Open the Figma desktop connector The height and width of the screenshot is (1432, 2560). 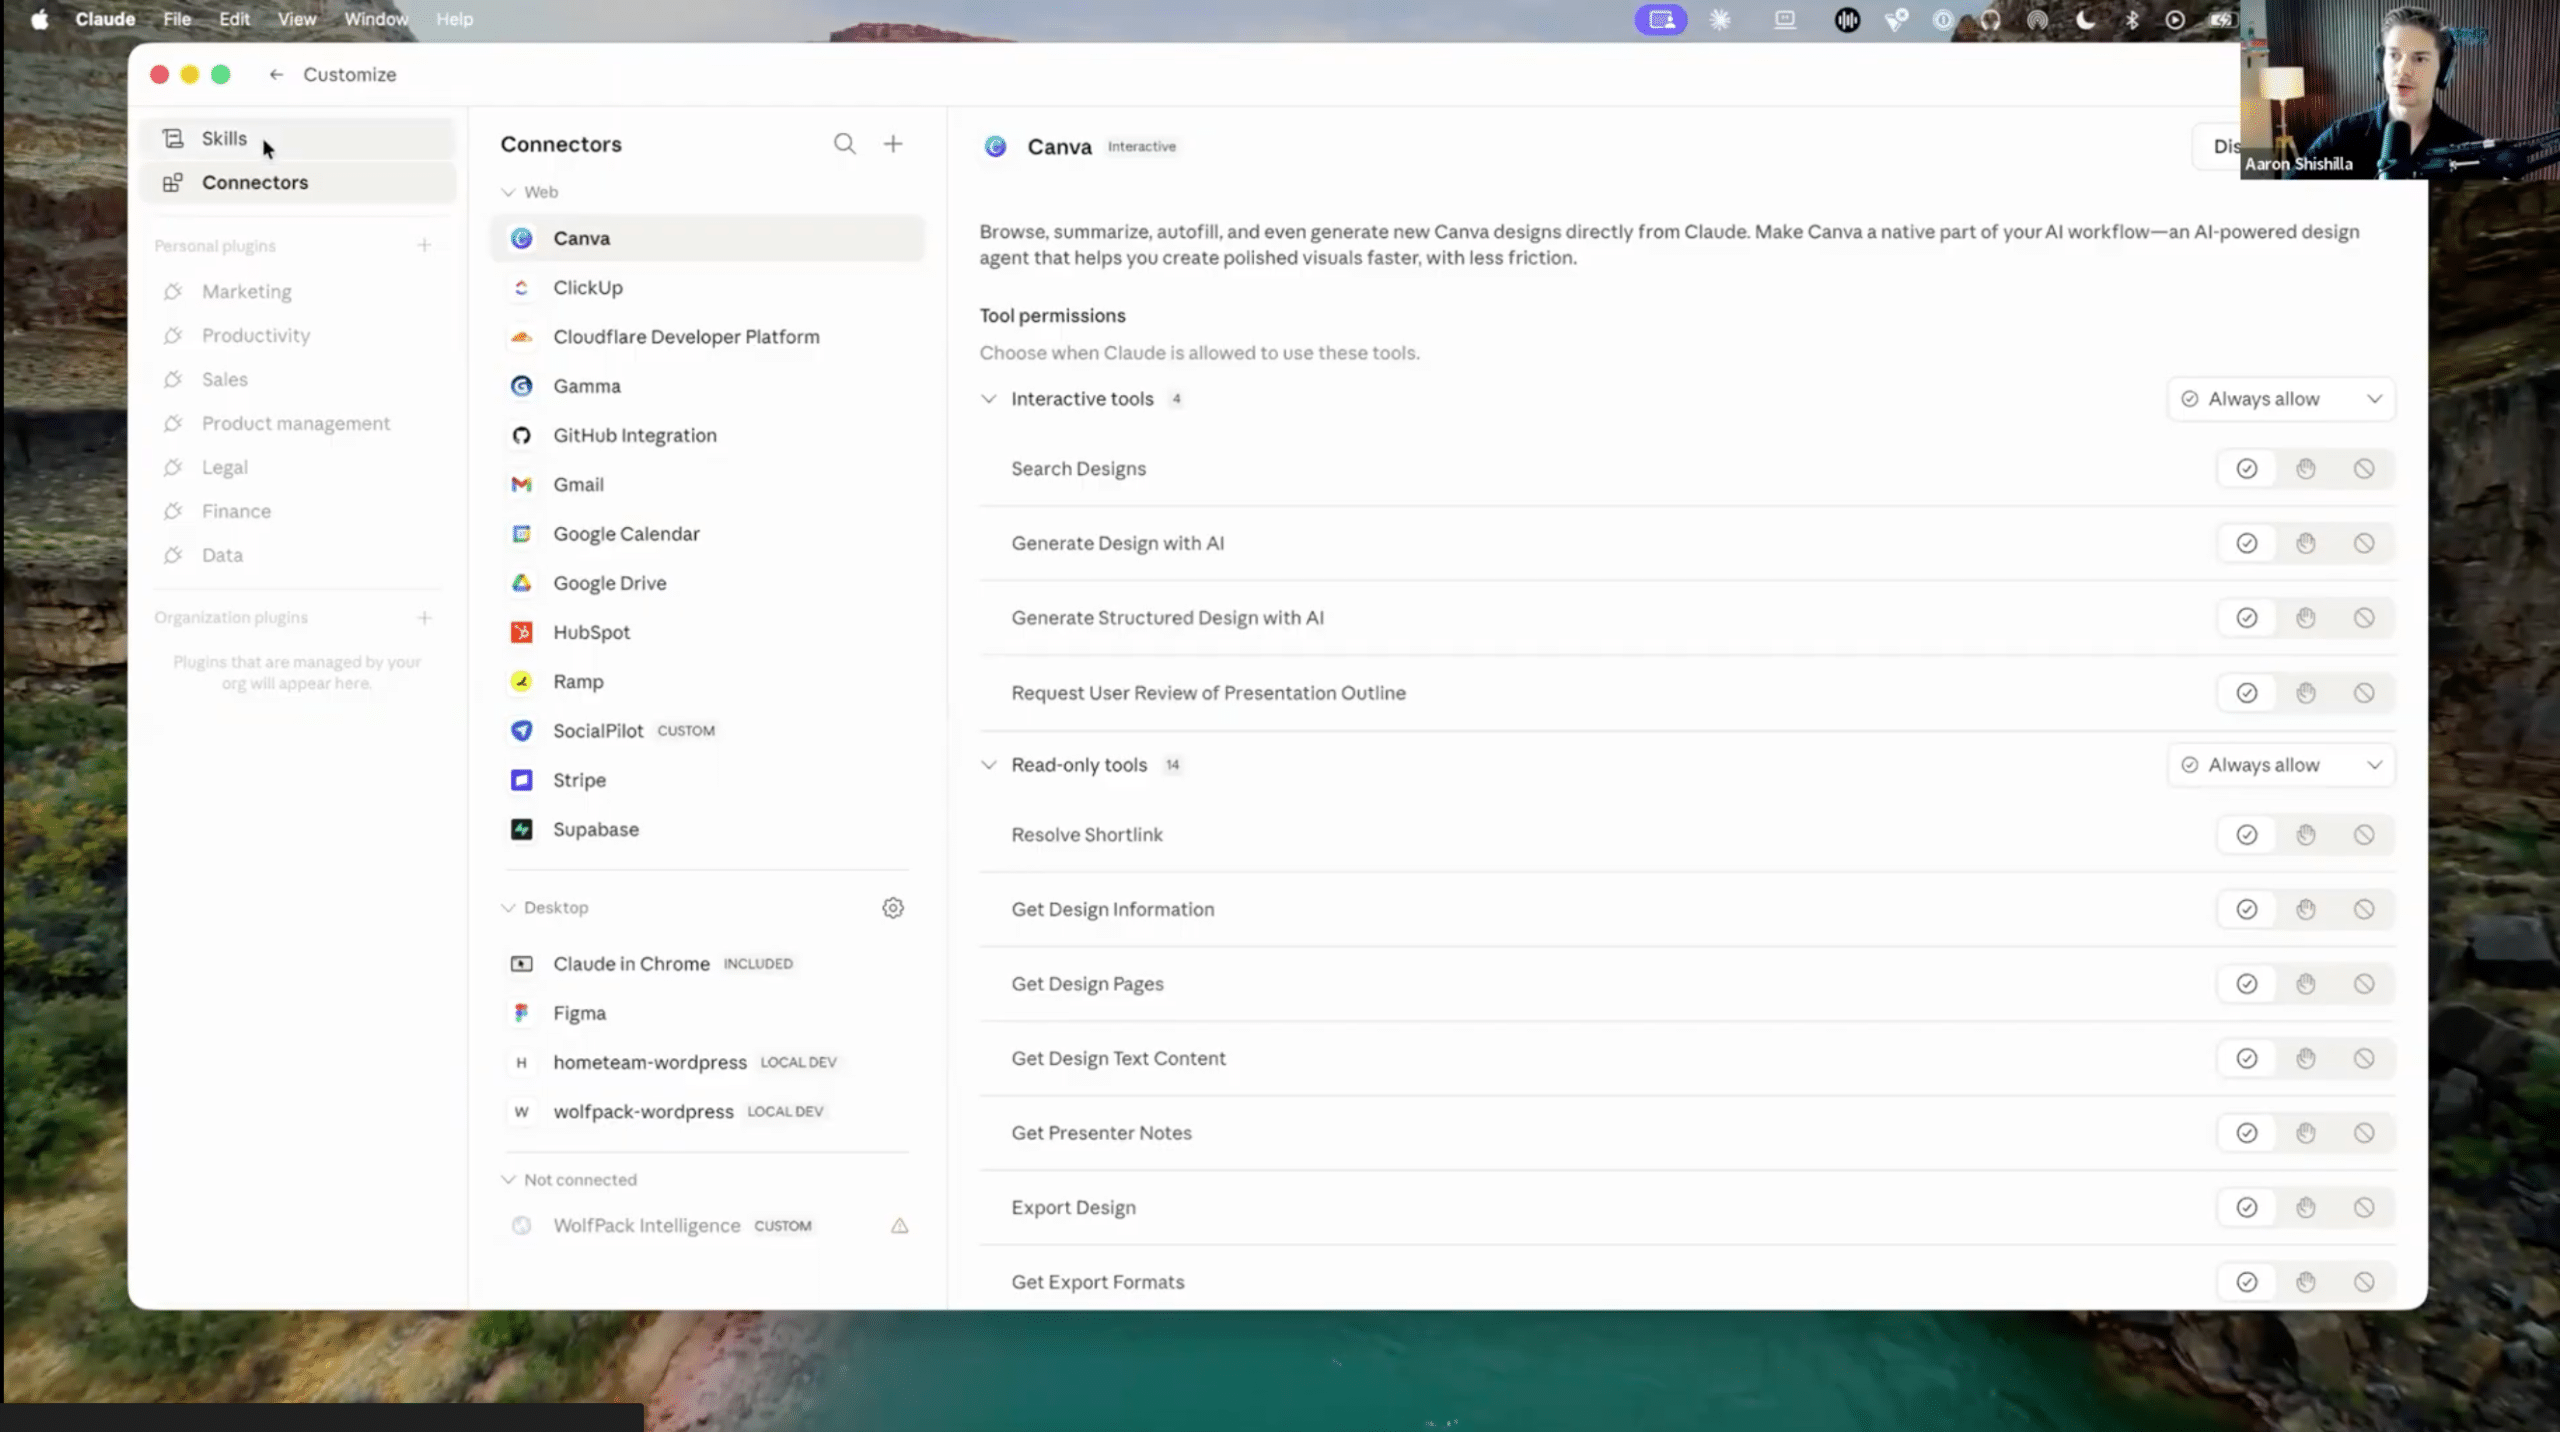708,1013
